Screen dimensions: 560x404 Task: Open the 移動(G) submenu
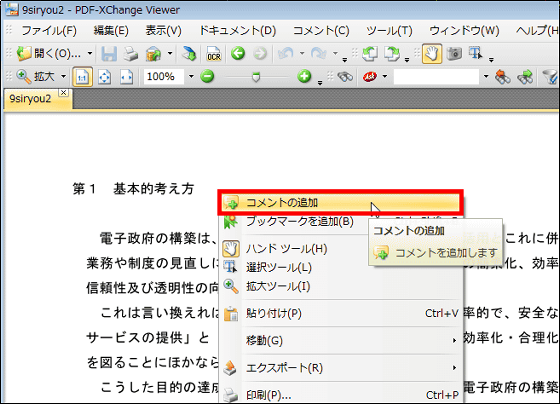[340, 341]
